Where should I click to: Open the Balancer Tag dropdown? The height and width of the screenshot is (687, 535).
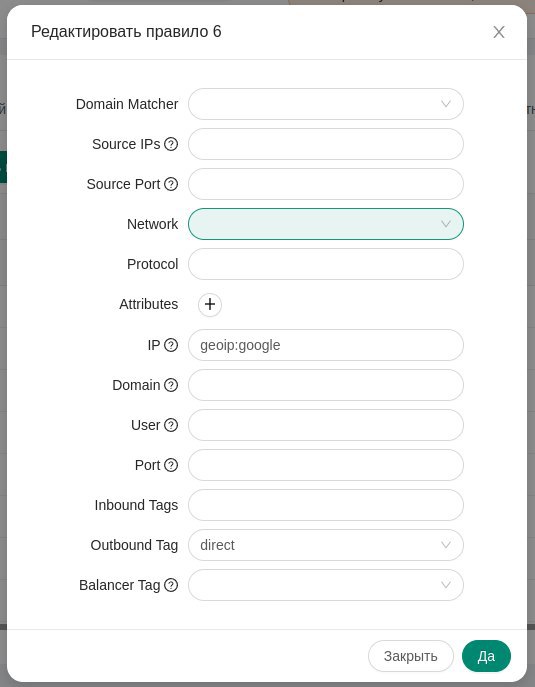coord(326,585)
